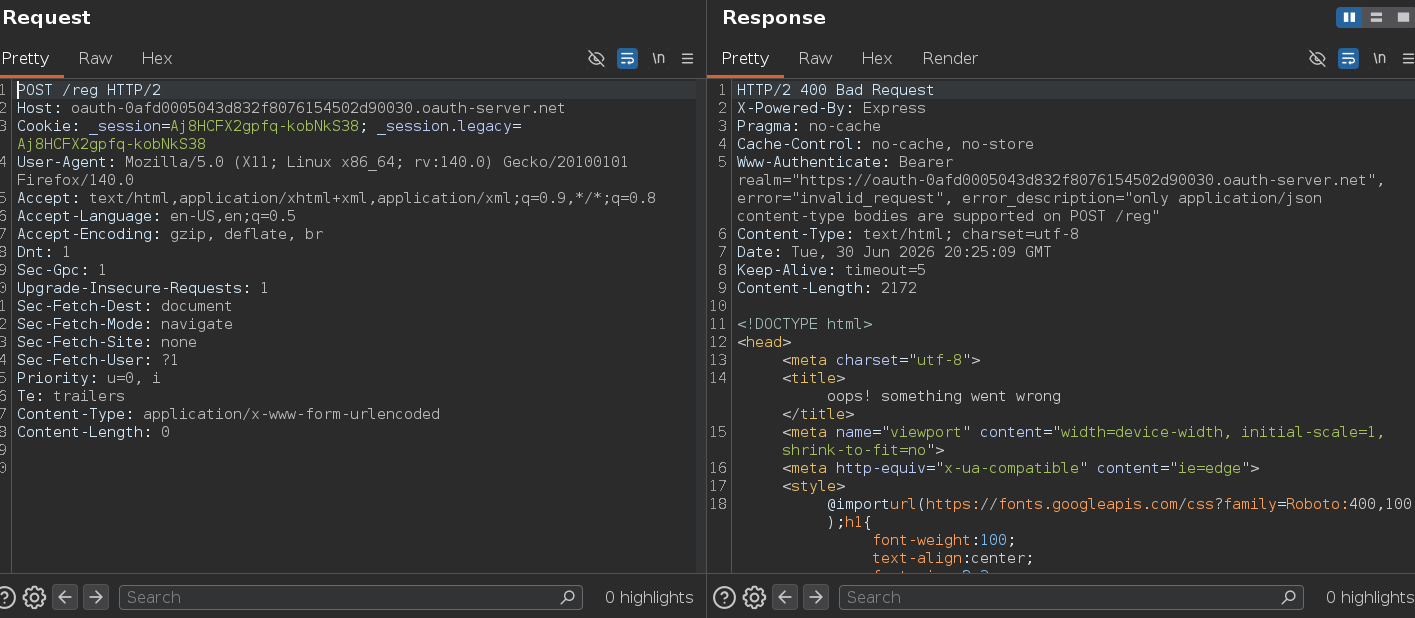
Task: Go to next match in Response search
Action: 816,597
